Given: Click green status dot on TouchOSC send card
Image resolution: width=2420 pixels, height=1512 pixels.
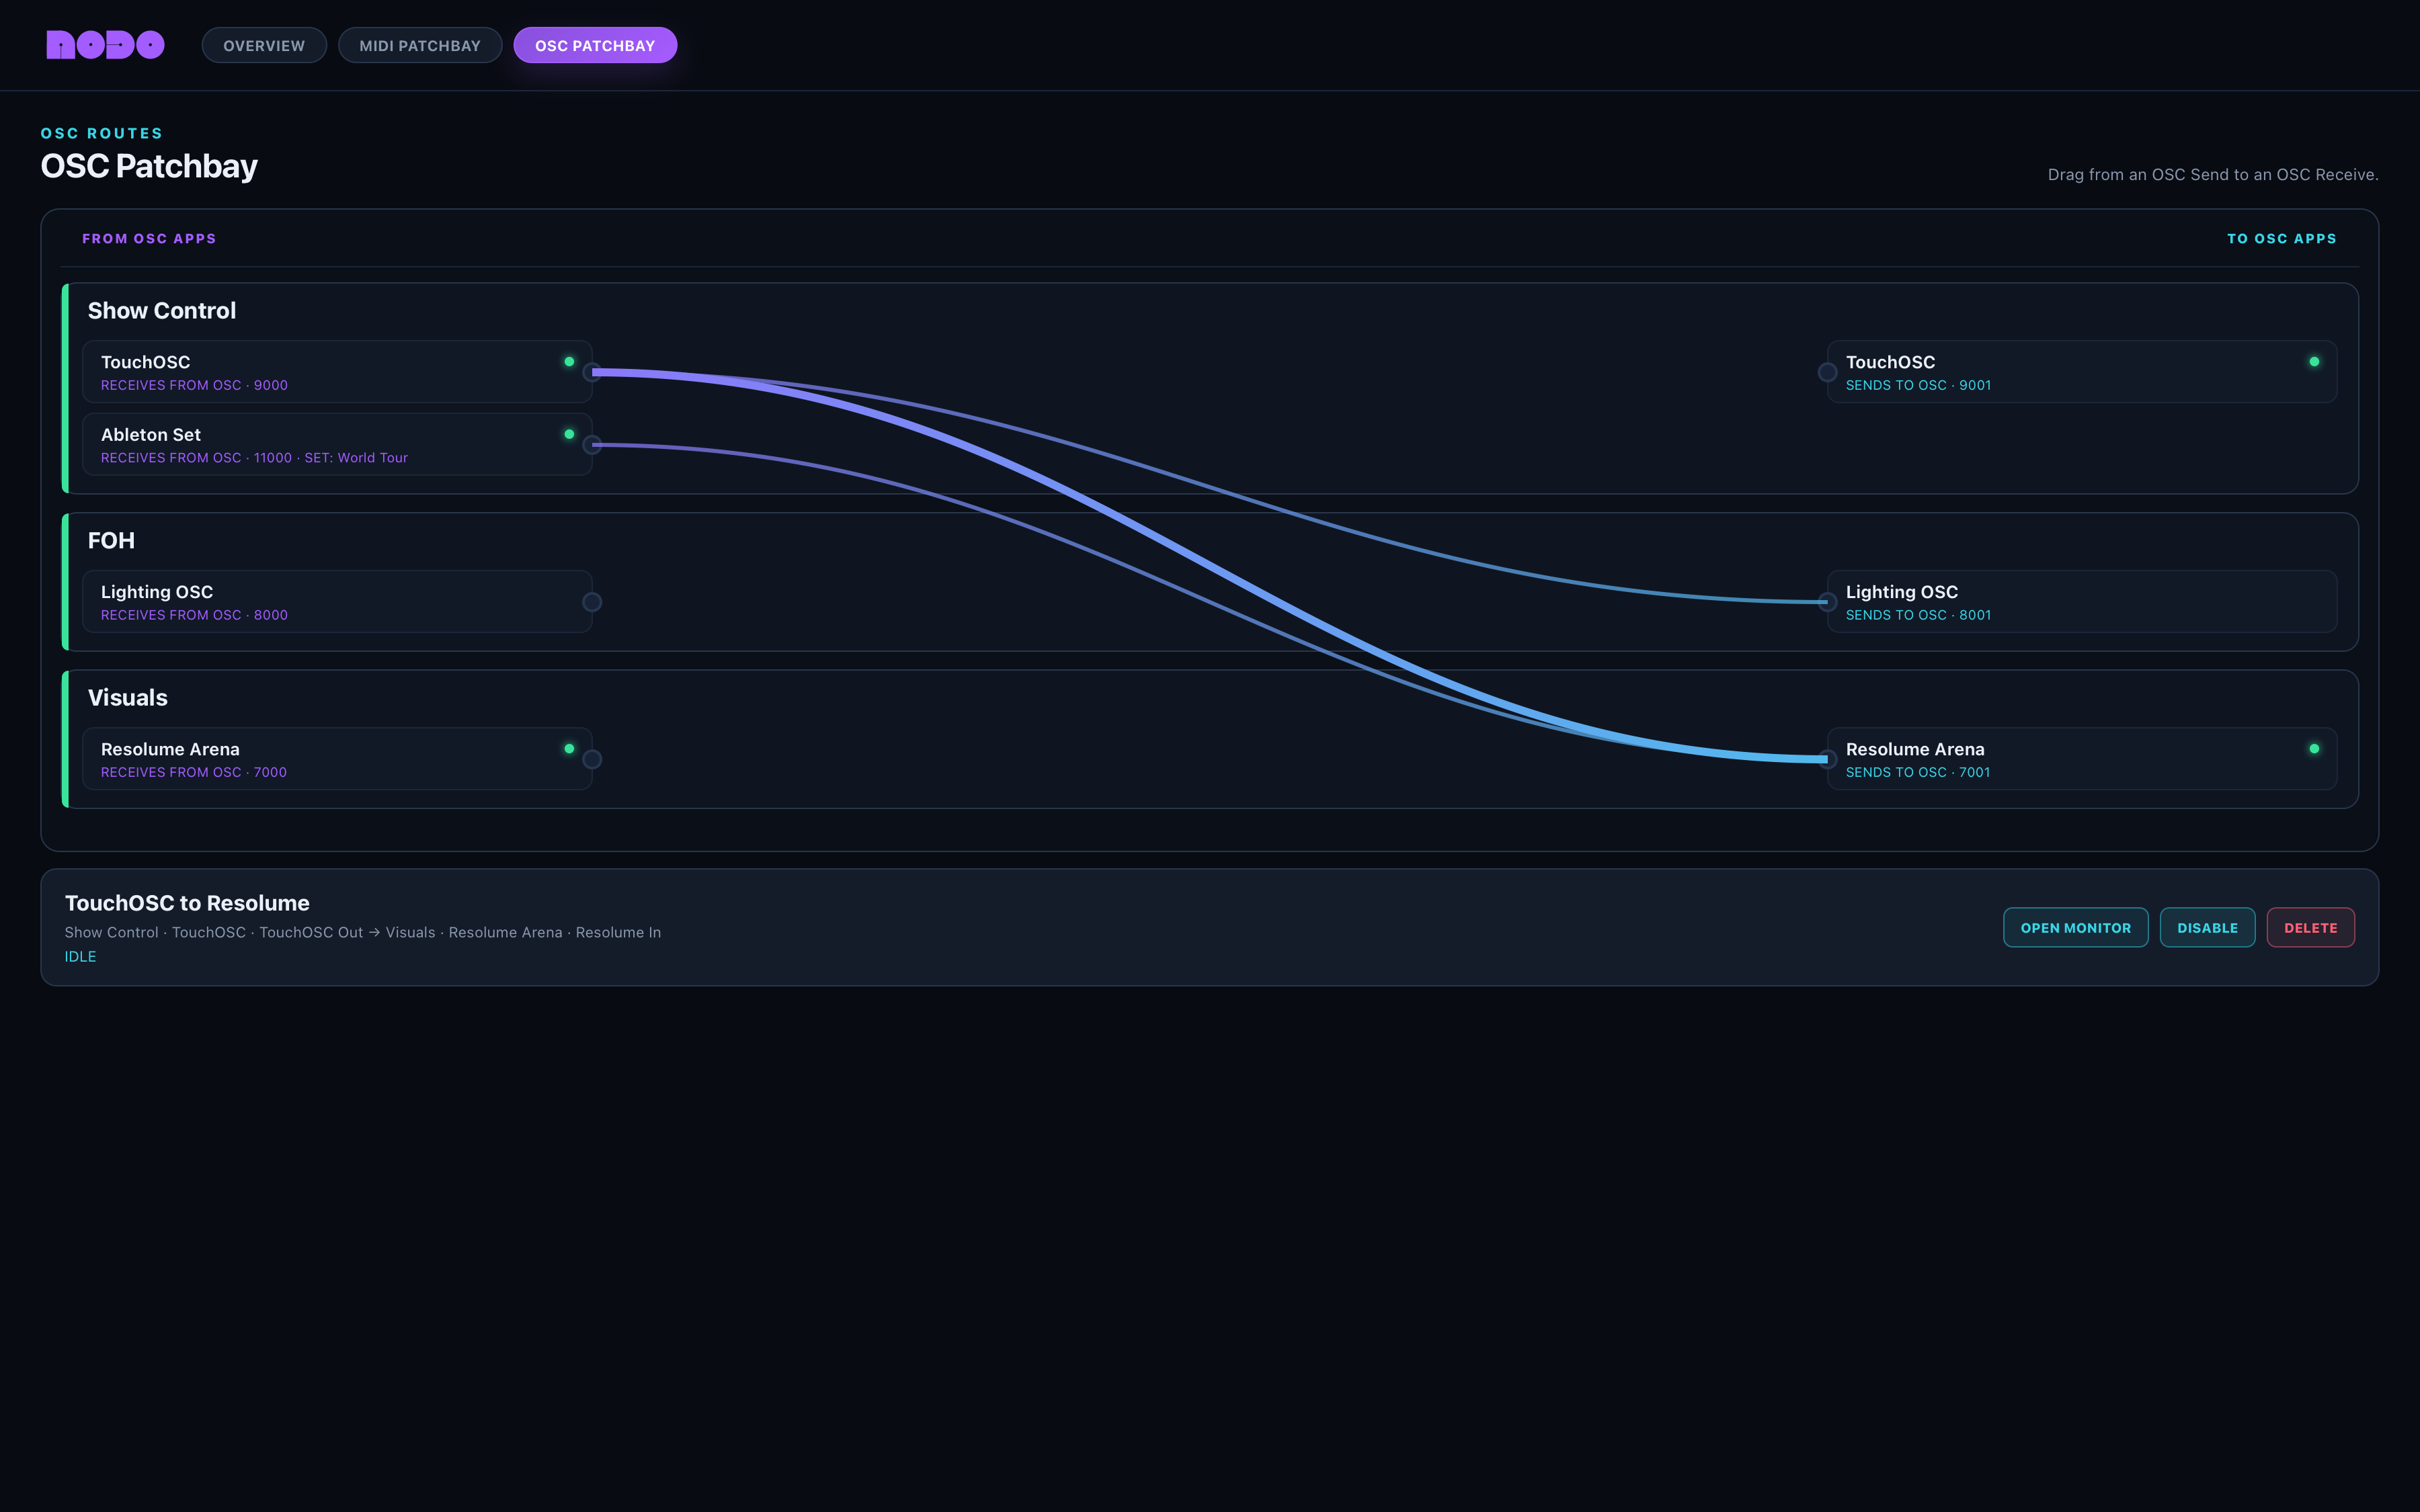Looking at the screenshot, I should 2314,362.
